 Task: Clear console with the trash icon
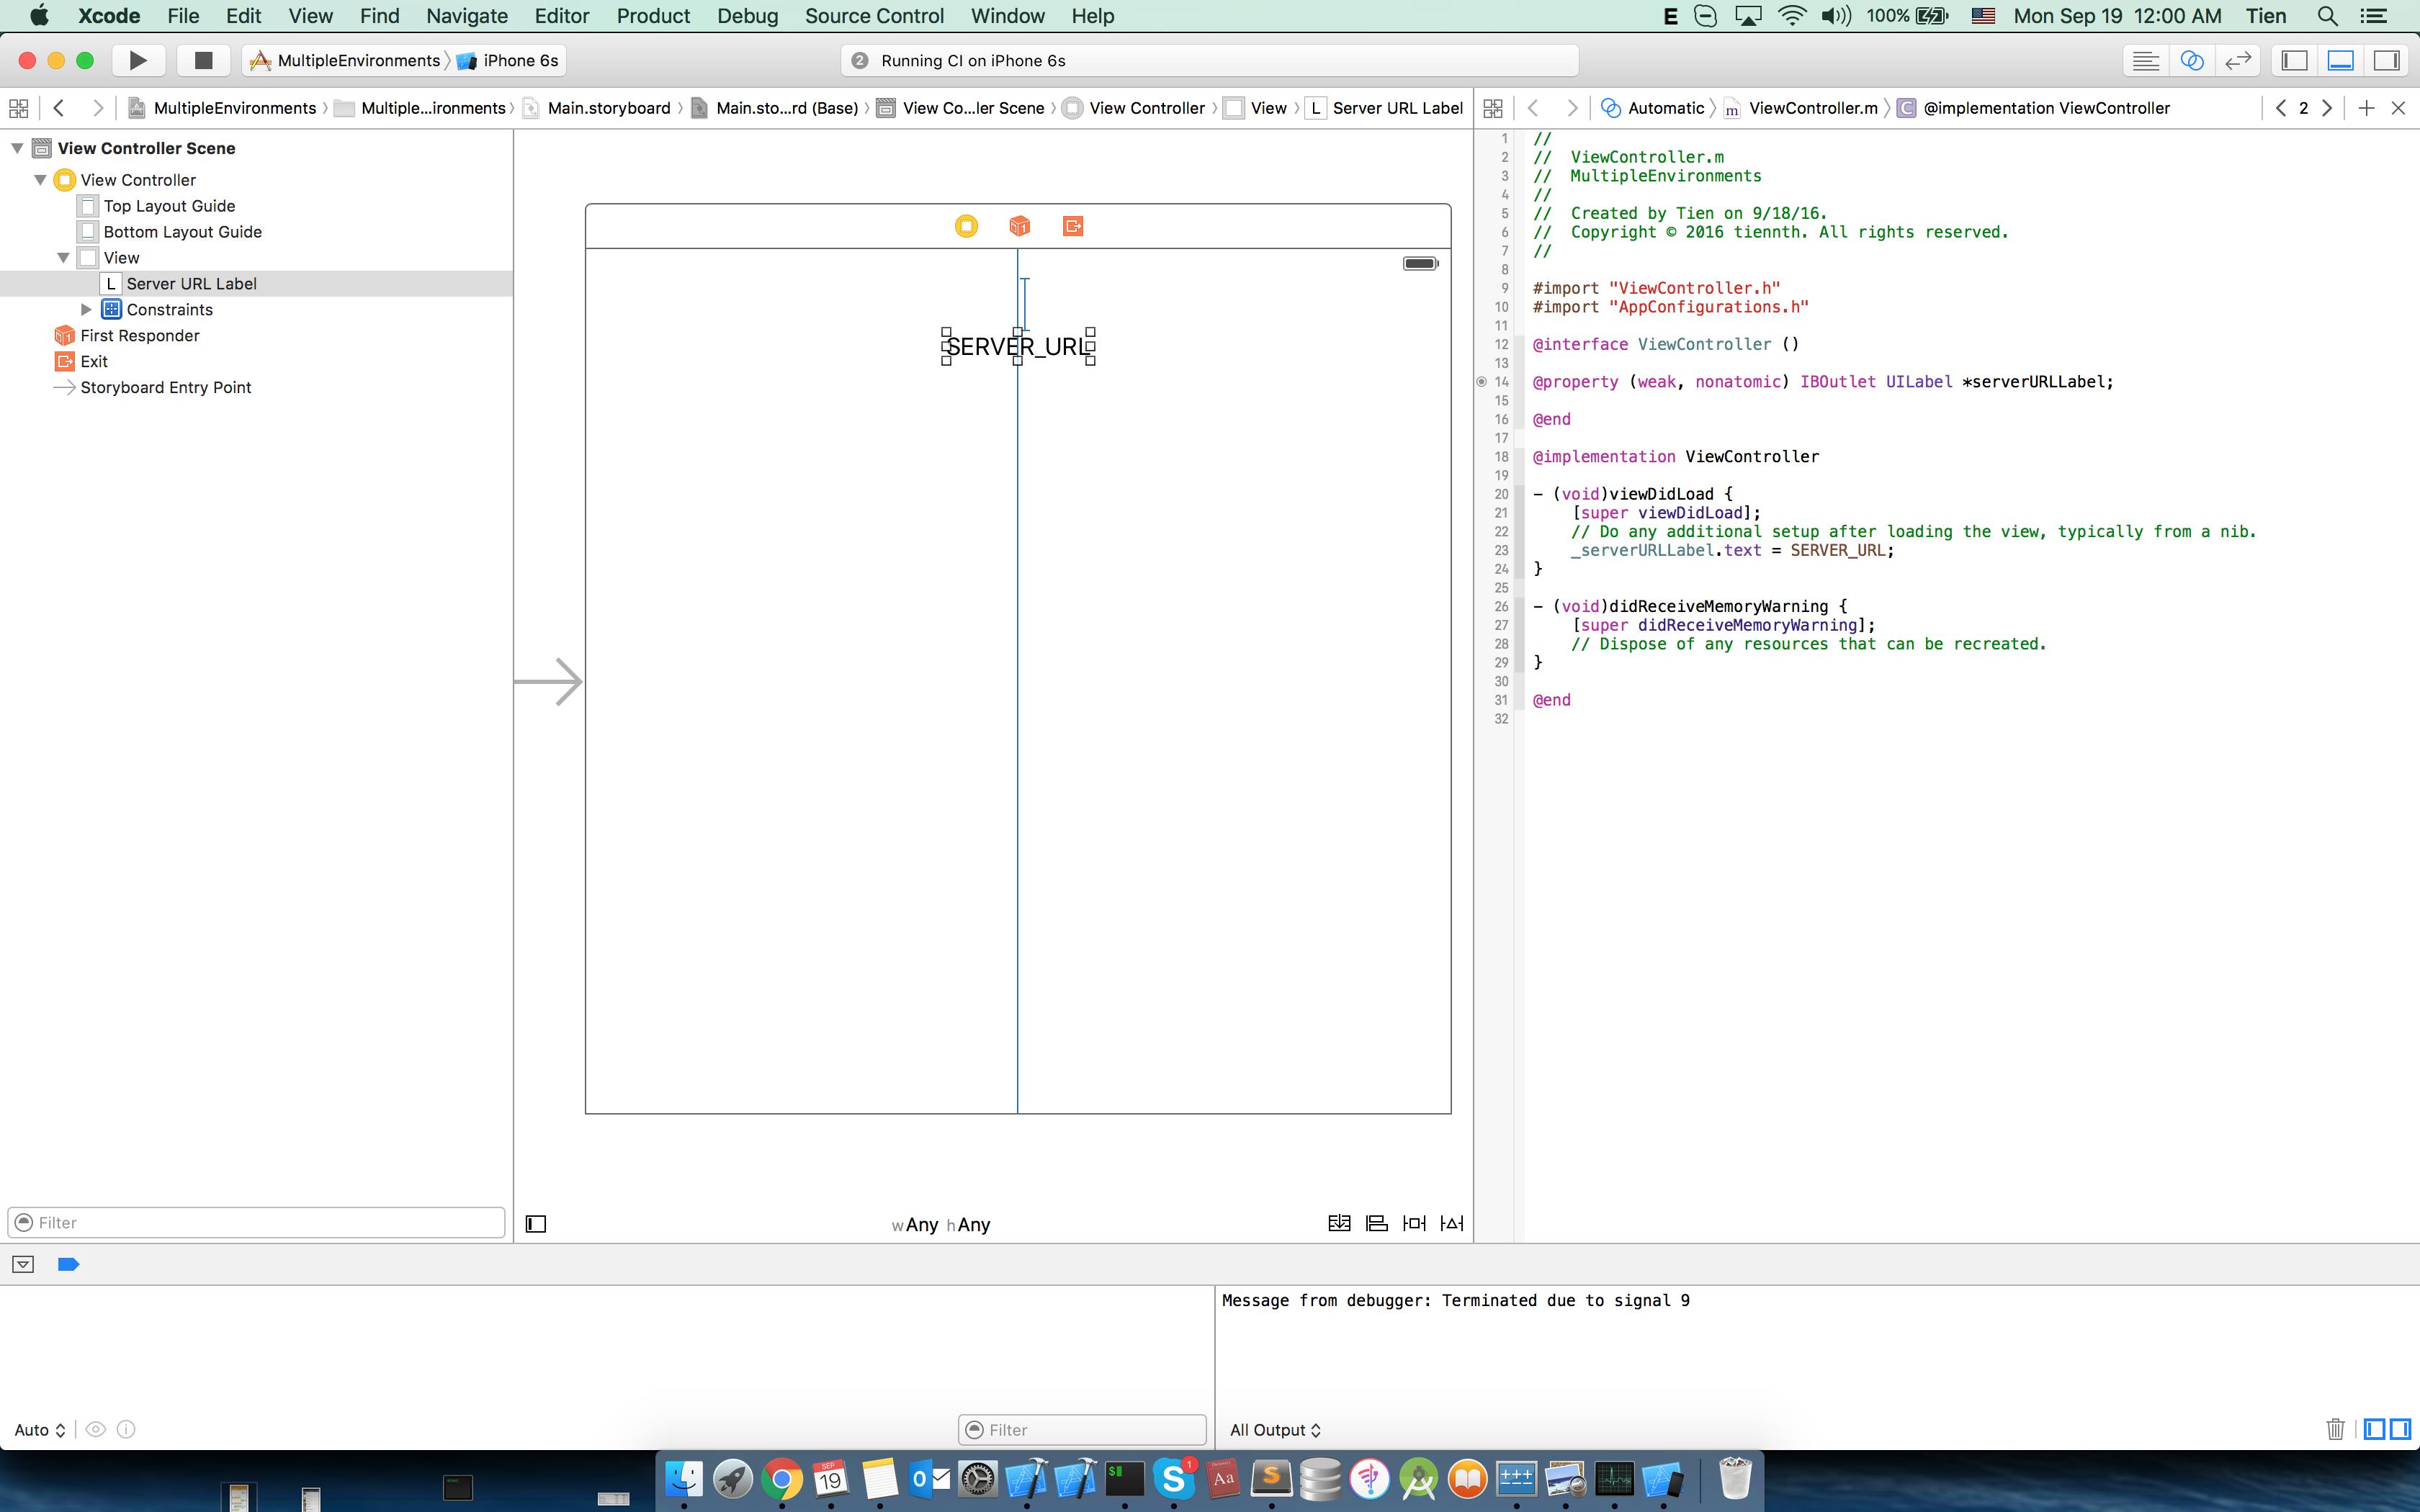(x=2336, y=1429)
